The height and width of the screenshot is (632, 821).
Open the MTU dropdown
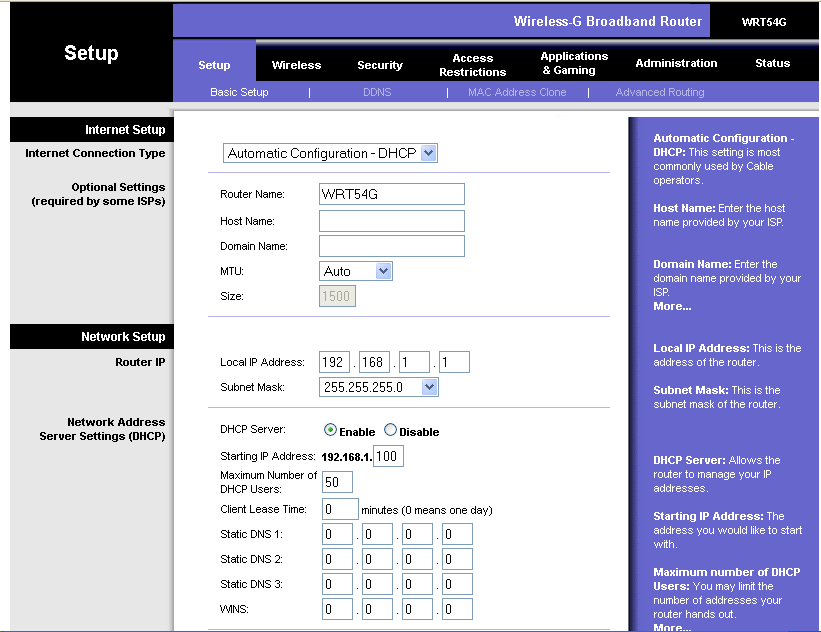tap(356, 271)
